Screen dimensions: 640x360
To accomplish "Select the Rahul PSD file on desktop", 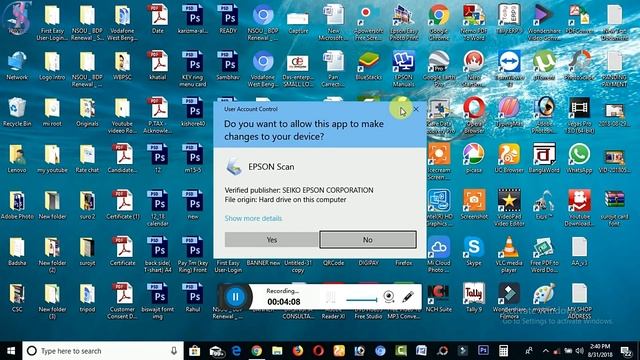I will (x=193, y=298).
